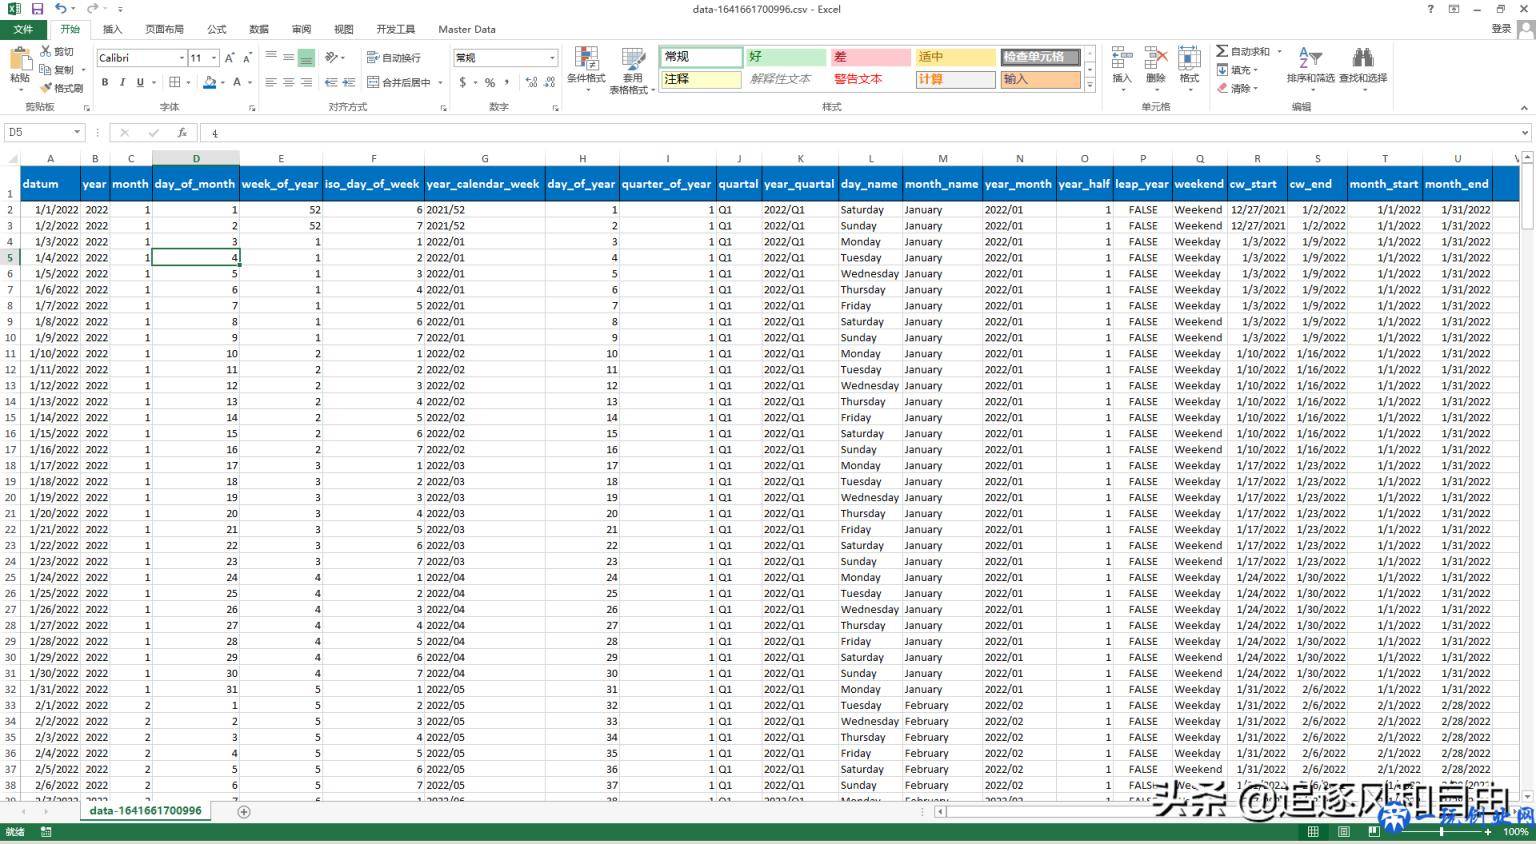Select the data-1641661700996 sheet tab
Viewport: 1536px width, 844px height.
coord(145,811)
